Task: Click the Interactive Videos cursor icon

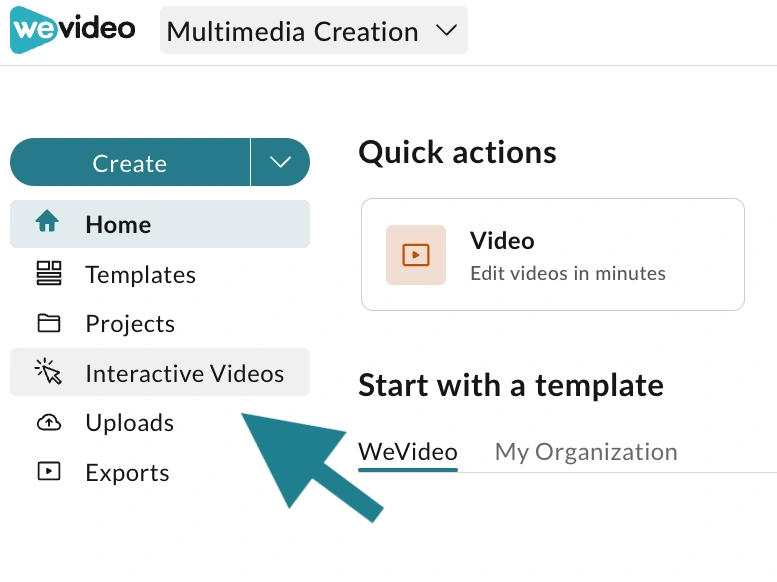Action: coord(48,371)
